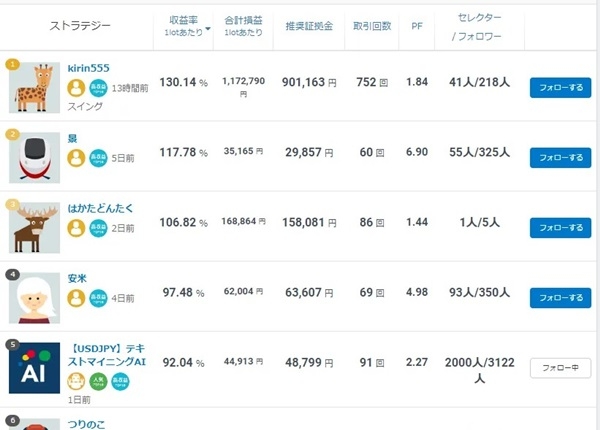
Task: Click 106.82 % return value
Action: click(x=184, y=222)
